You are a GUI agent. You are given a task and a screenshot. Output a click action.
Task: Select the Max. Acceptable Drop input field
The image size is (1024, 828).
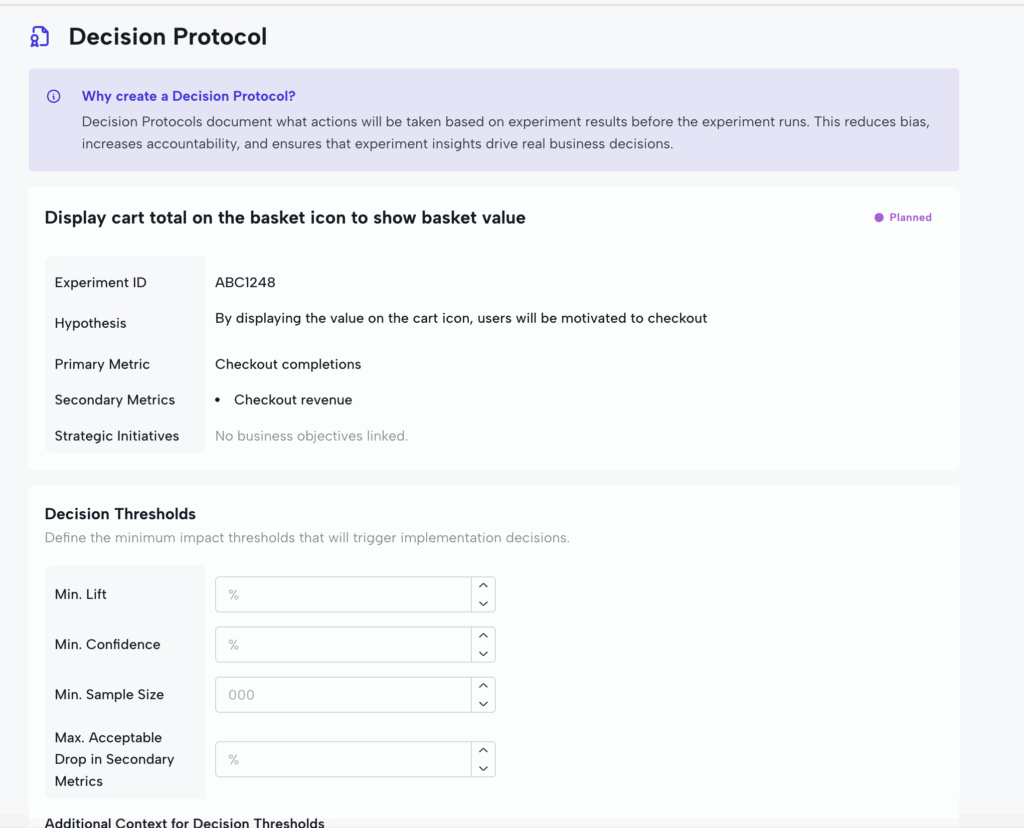343,760
